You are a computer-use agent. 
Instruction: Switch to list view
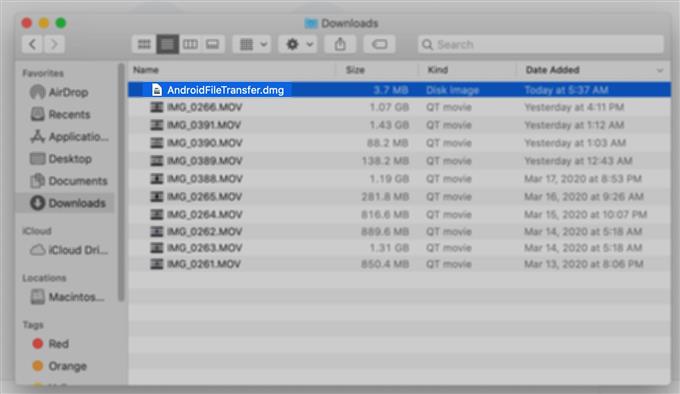coord(167,44)
